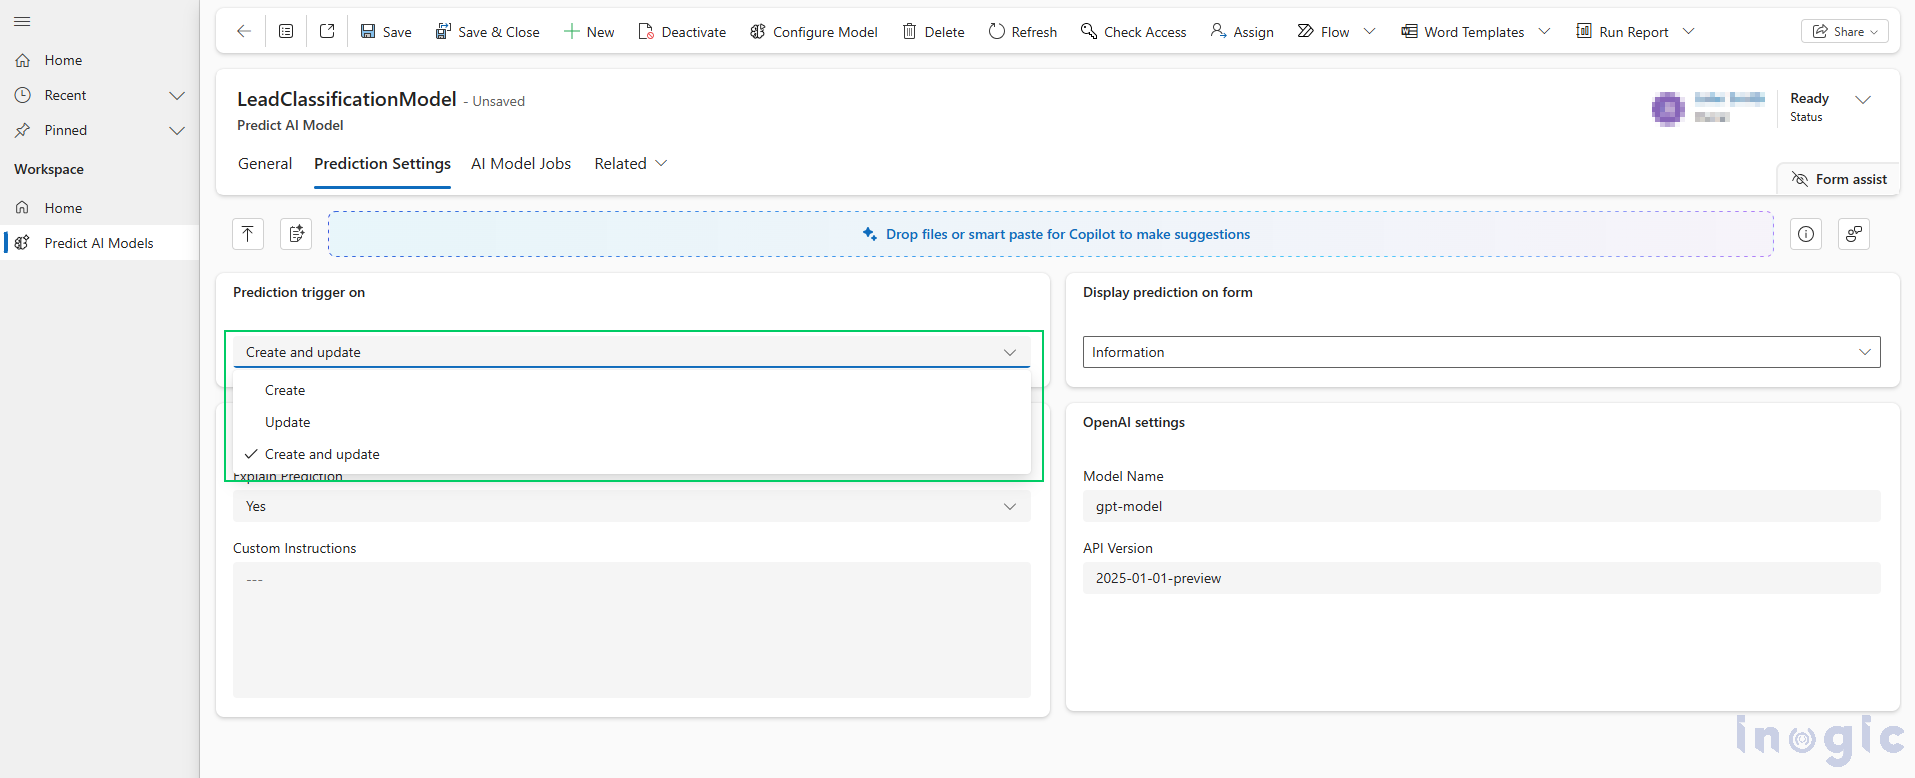Click the Copilot settings icon beside info
This screenshot has height=778, width=1915.
tap(1854, 234)
